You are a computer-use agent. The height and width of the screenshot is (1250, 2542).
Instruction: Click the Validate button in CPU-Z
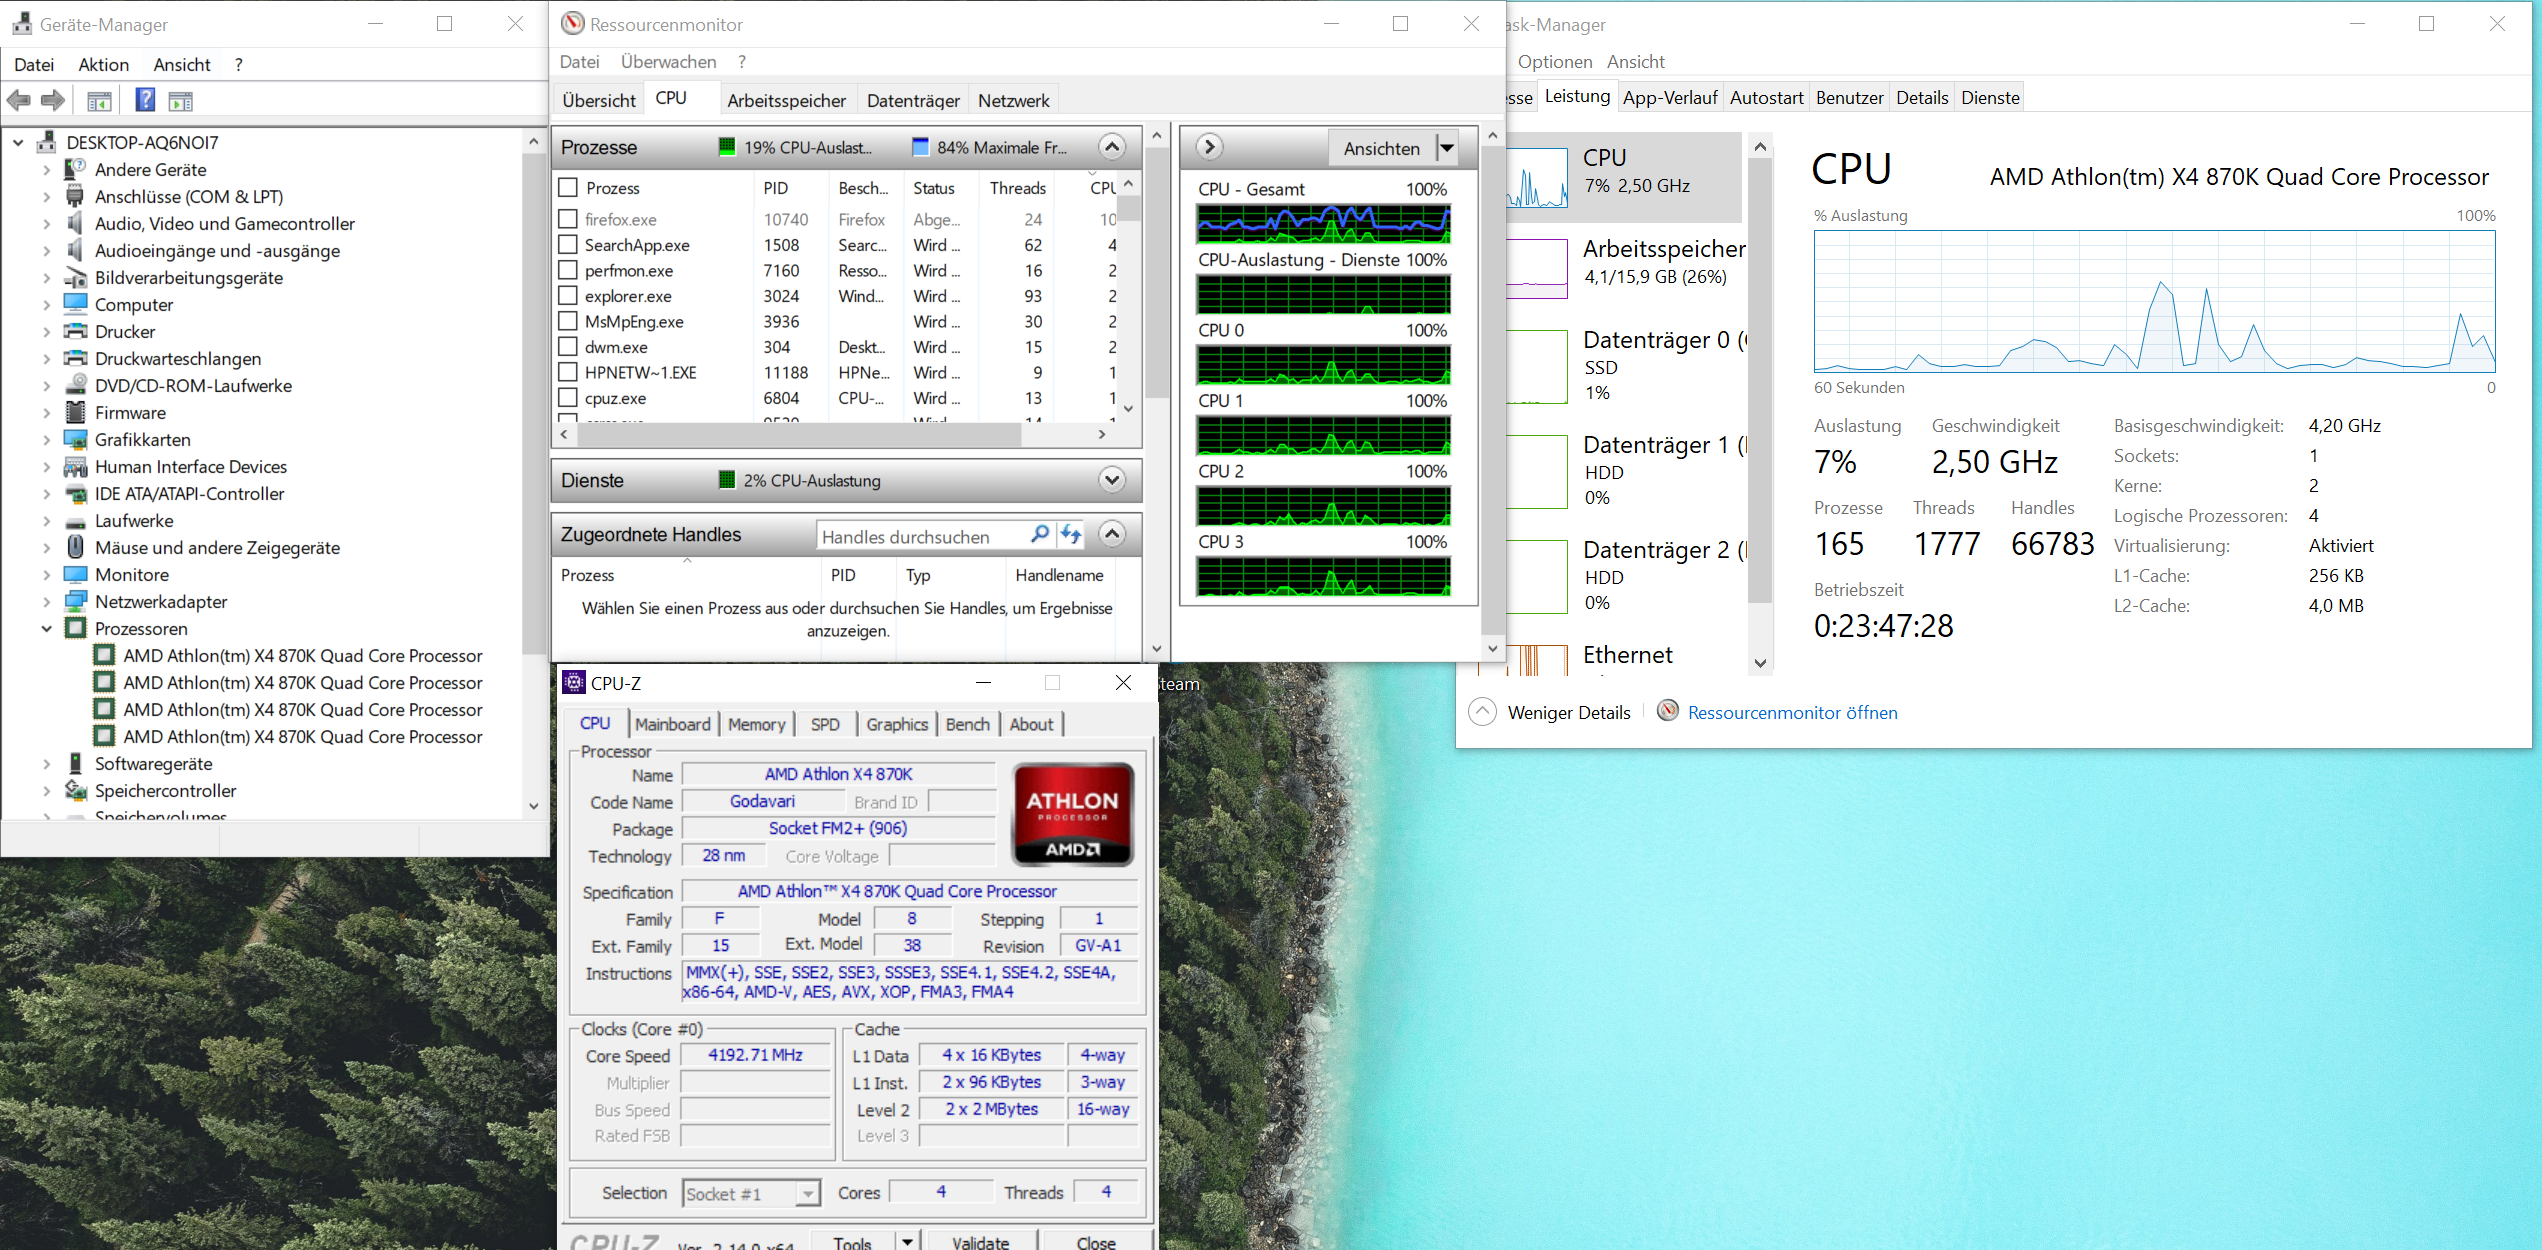(981, 1240)
